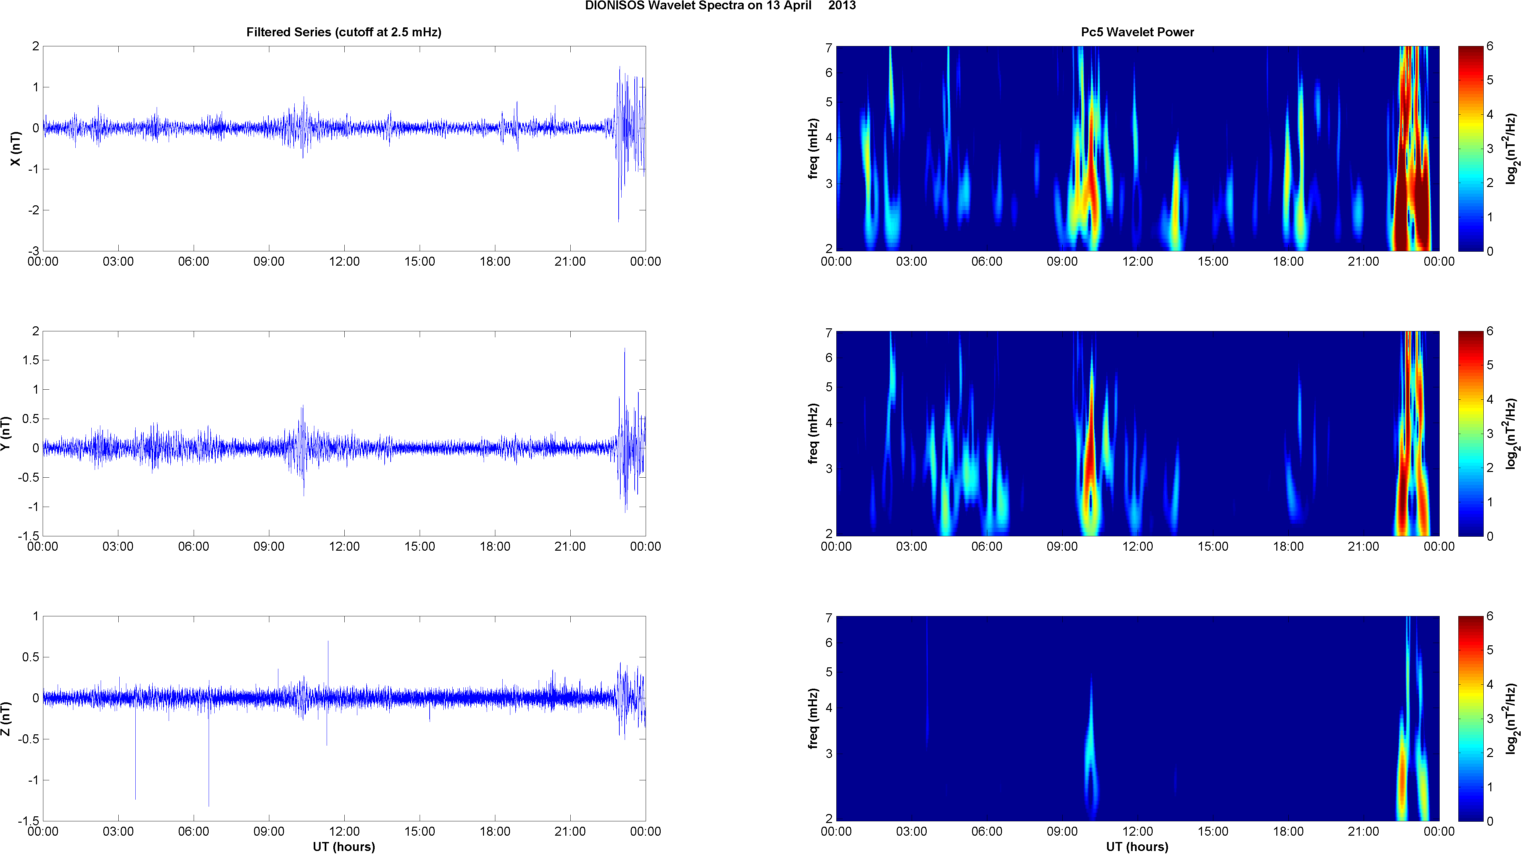Click the "6" tick on the top colorbar
Screen dimensions: 1521x854
pos(1490,47)
